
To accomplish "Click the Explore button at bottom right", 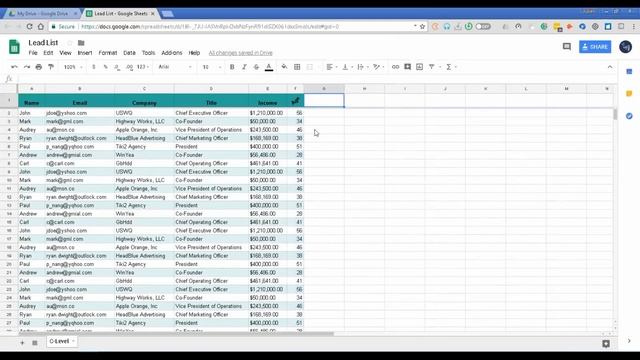I will click(606, 344).
